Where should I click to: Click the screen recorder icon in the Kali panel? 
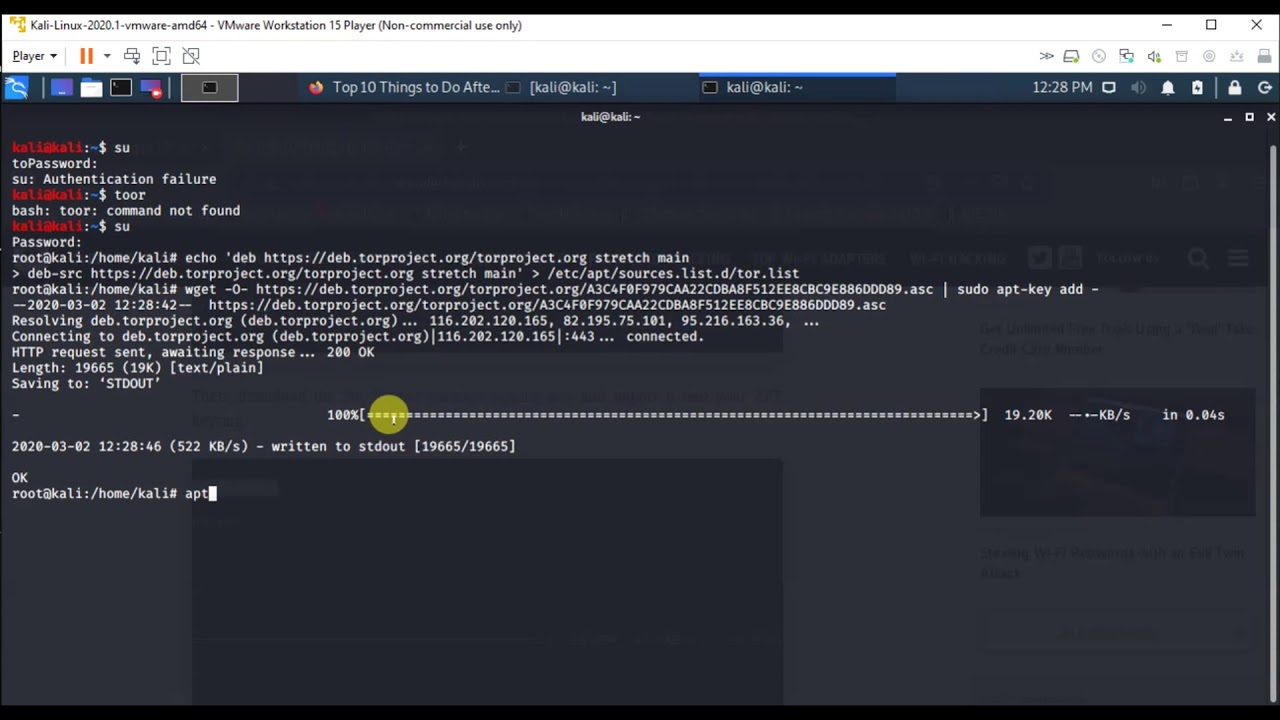[x=151, y=88]
